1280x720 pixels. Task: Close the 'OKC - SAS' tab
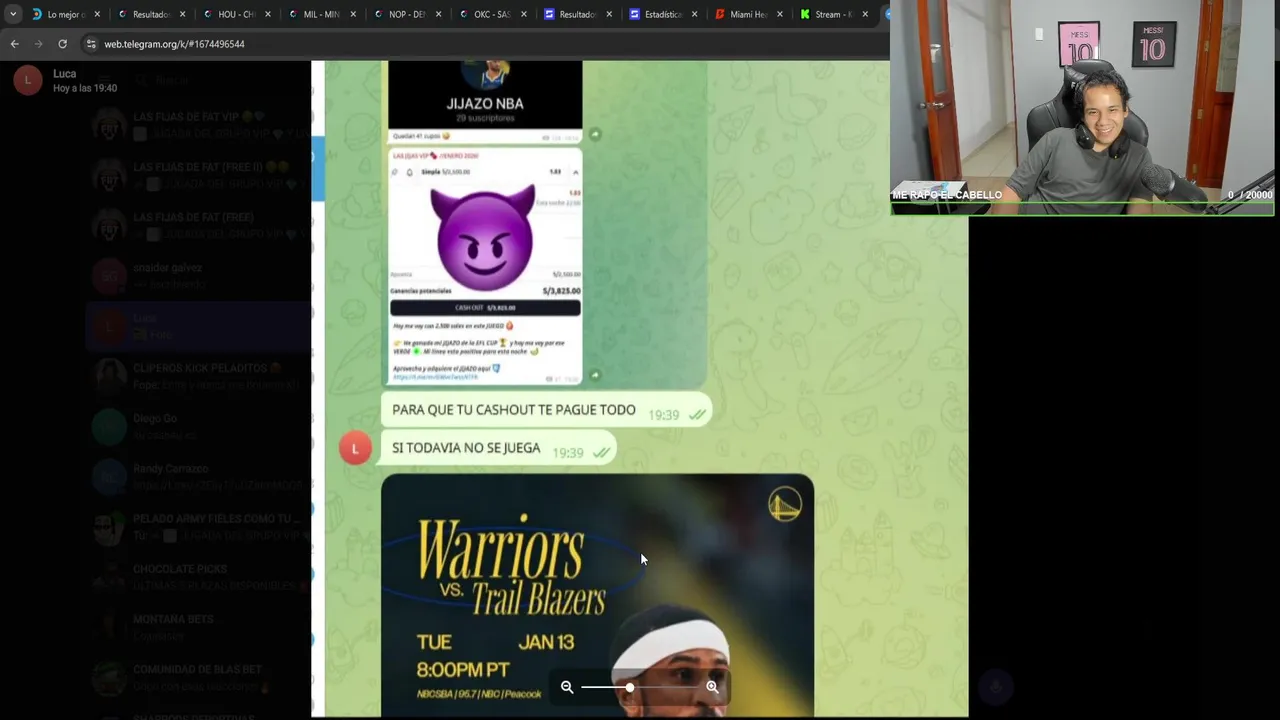523,14
